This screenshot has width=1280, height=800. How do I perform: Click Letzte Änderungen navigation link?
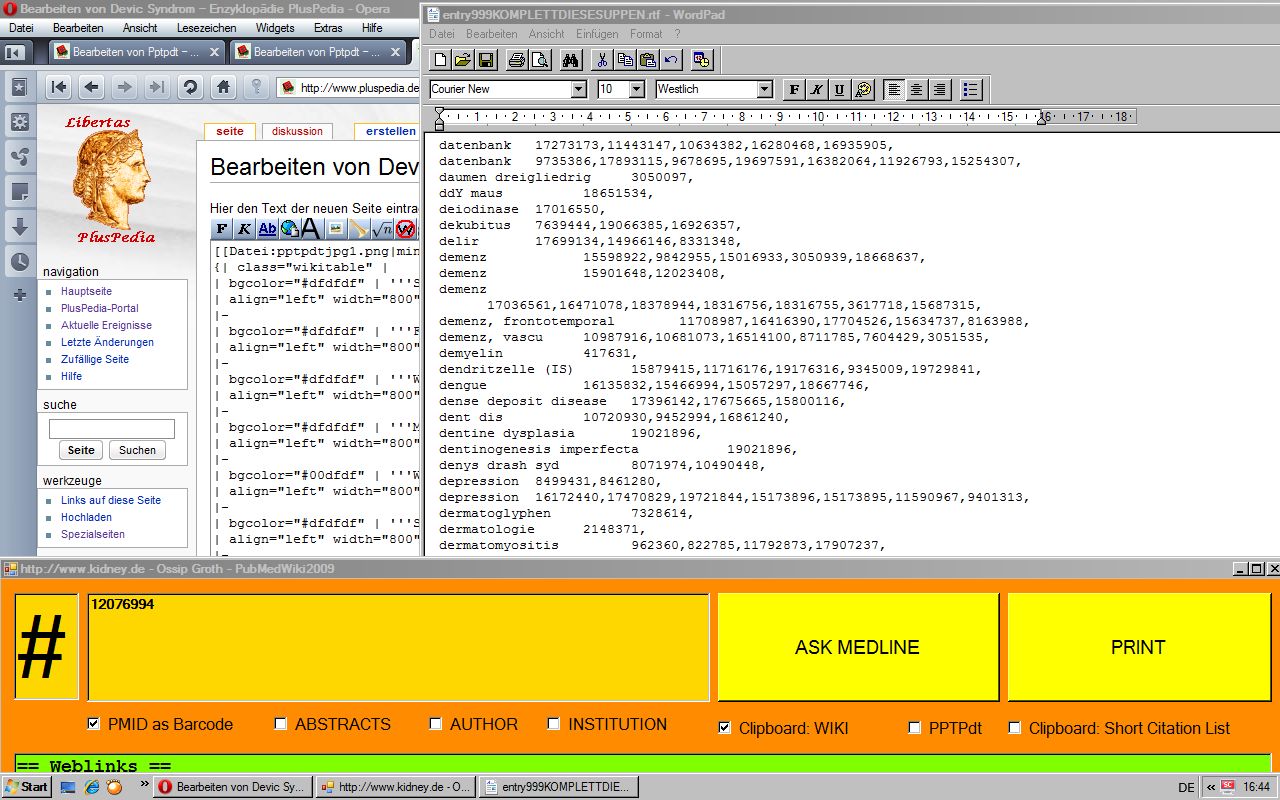(107, 342)
